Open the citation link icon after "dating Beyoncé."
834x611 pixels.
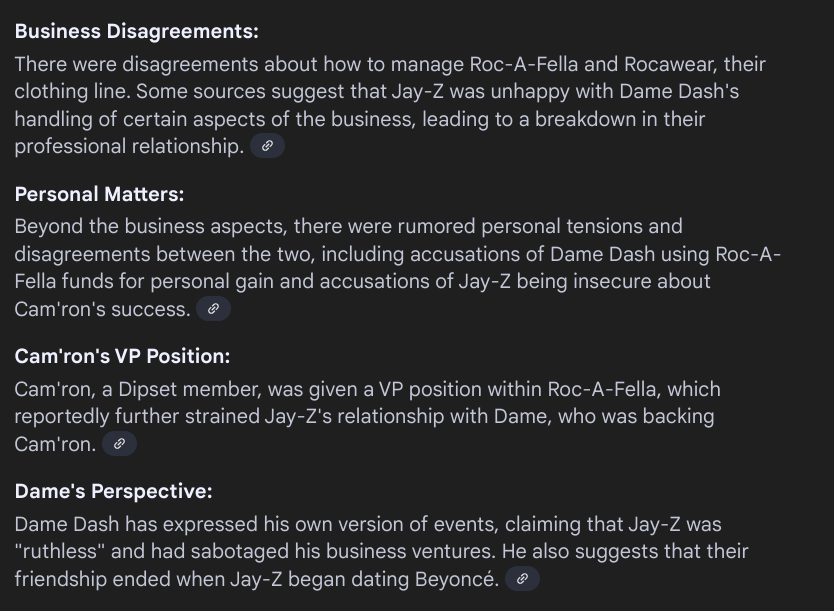point(522,579)
